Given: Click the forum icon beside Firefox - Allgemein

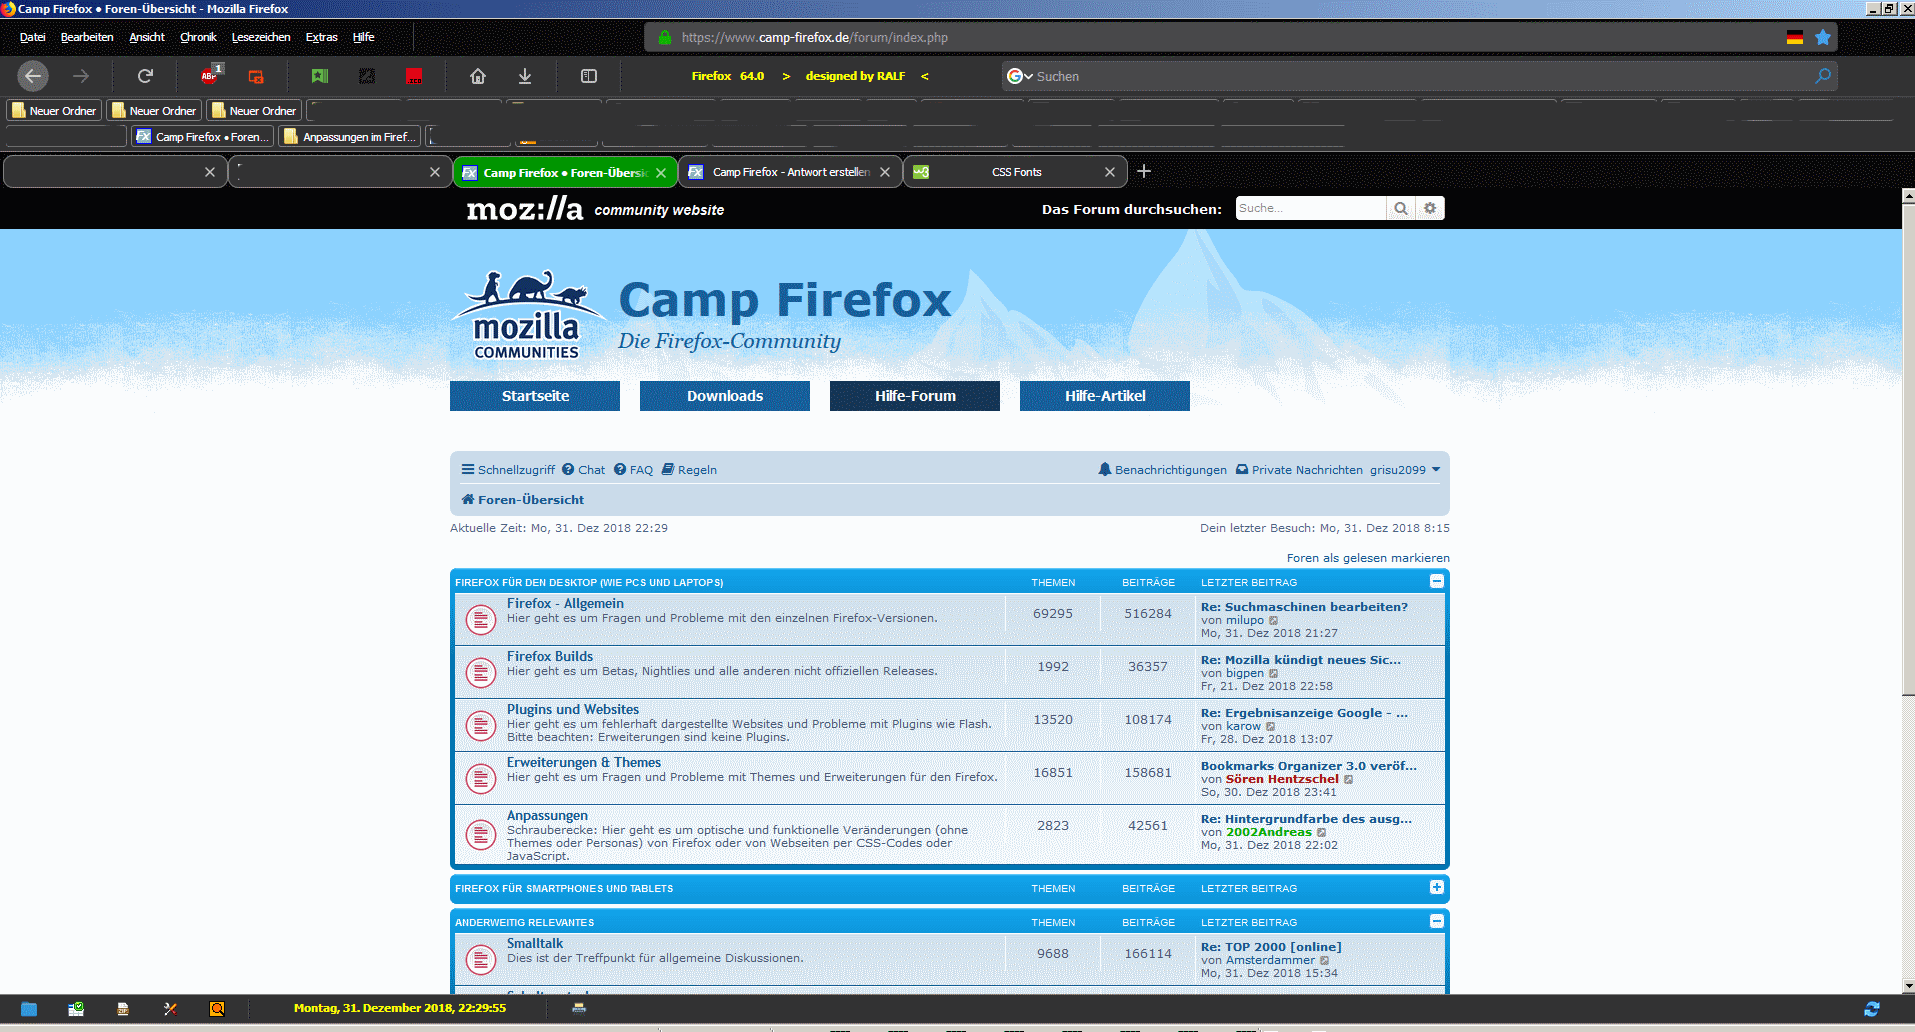Looking at the screenshot, I should click(x=481, y=620).
